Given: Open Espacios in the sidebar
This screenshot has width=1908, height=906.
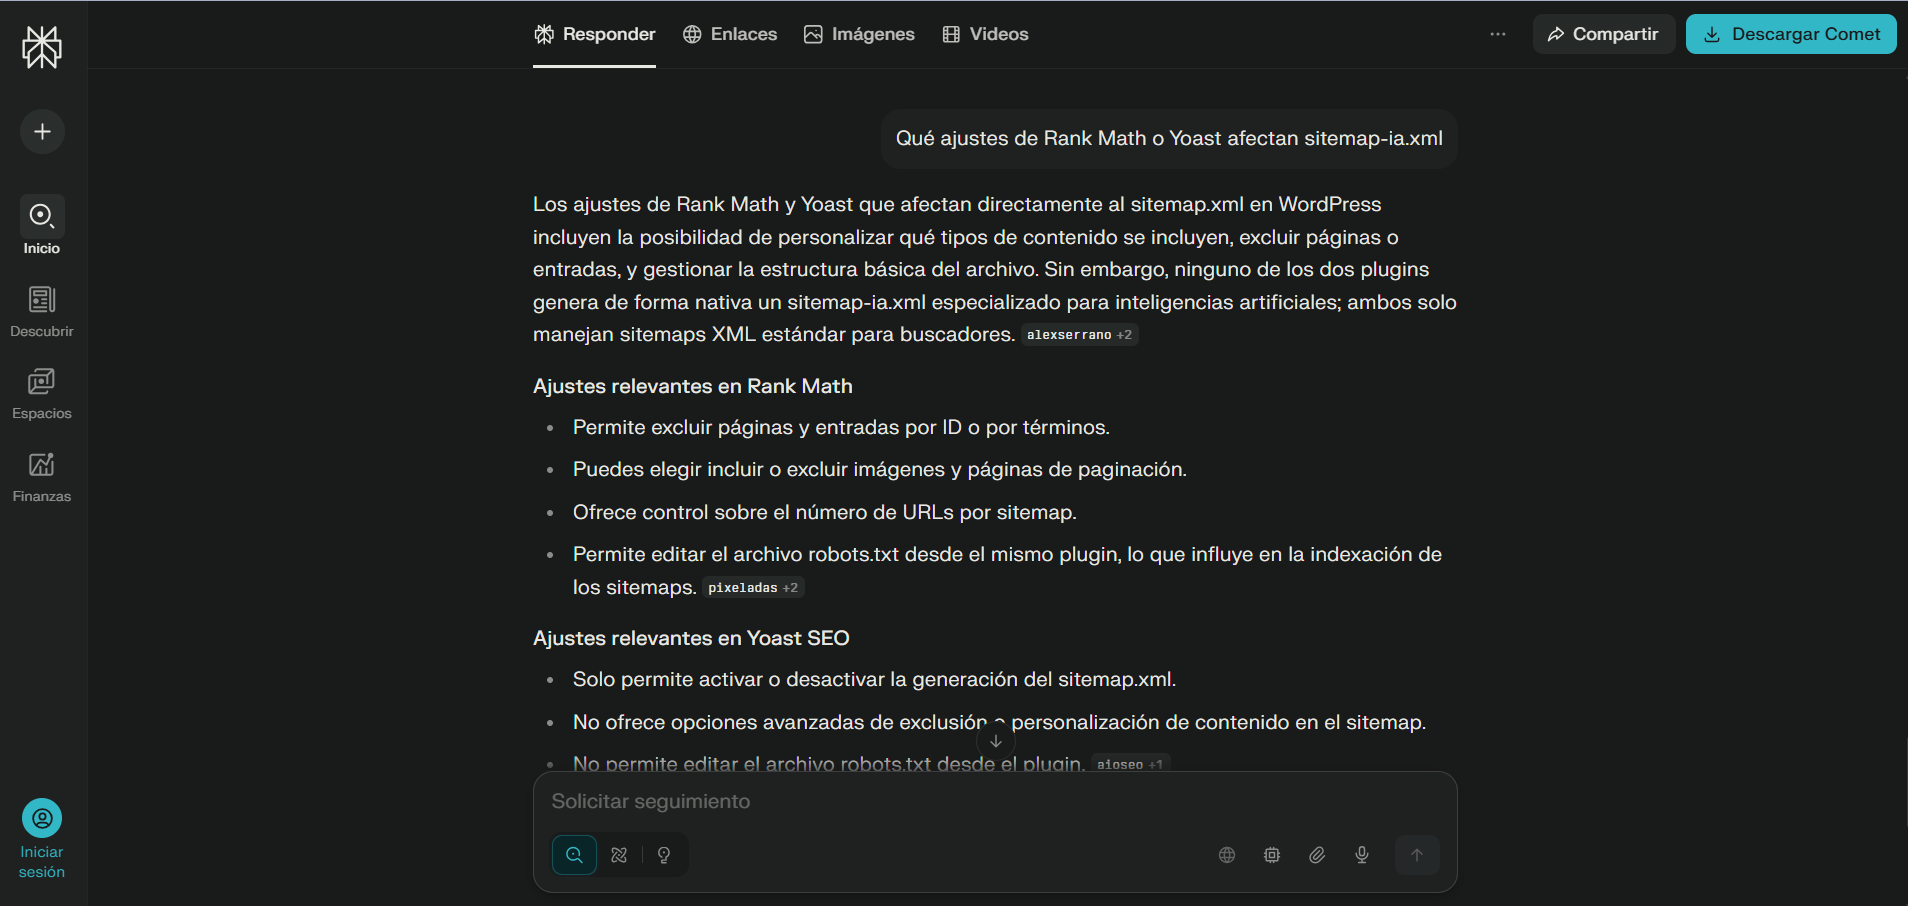Looking at the screenshot, I should pyautogui.click(x=42, y=393).
